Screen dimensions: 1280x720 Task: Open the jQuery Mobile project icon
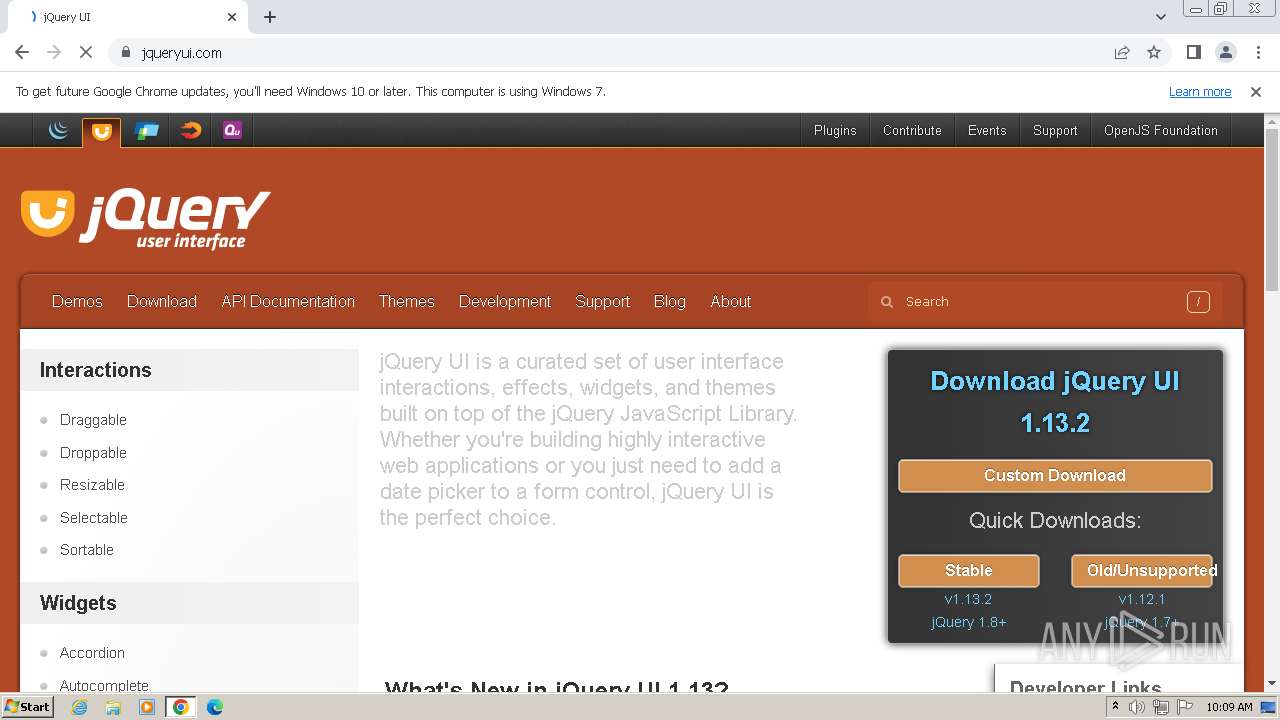(146, 130)
